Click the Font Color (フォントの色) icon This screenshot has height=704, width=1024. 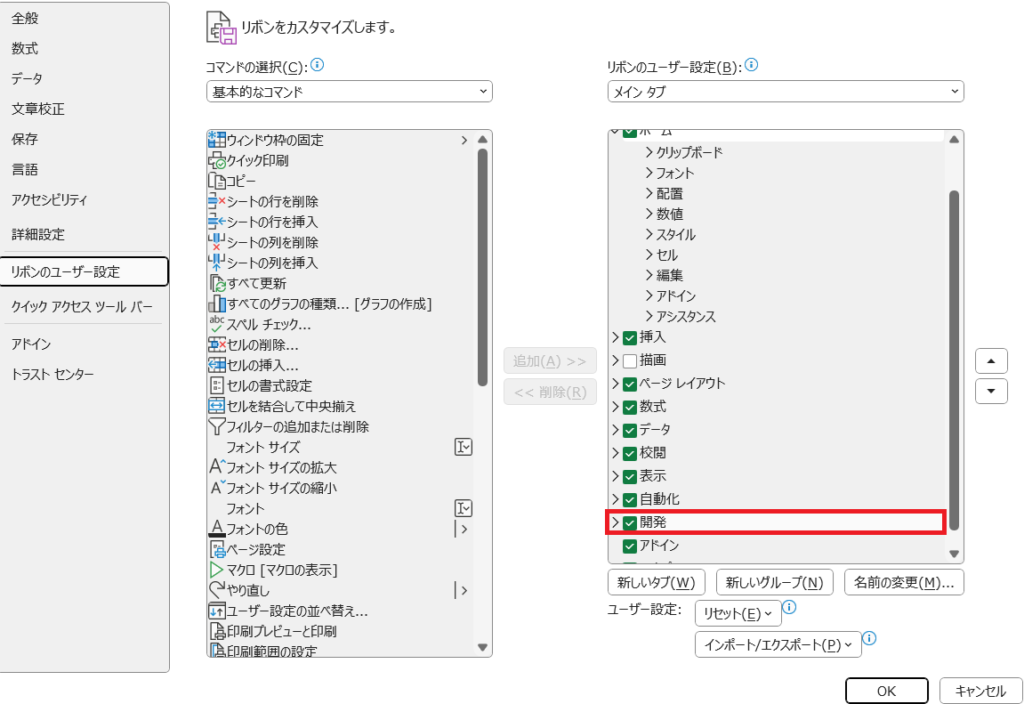(x=216, y=528)
